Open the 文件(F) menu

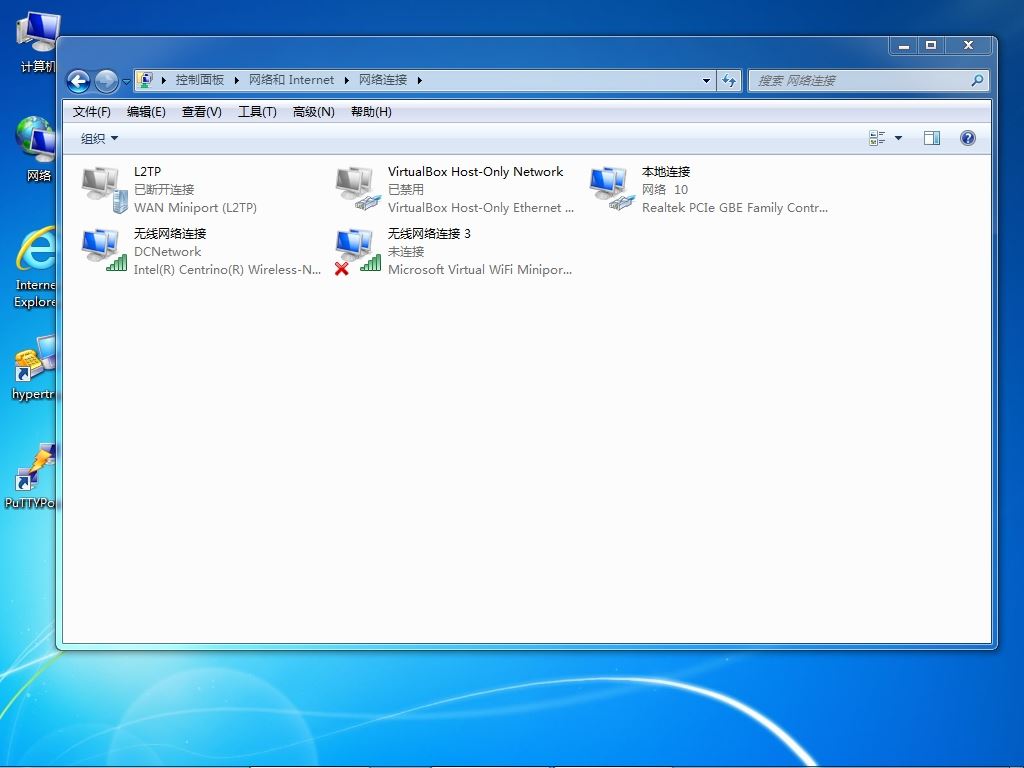point(91,112)
